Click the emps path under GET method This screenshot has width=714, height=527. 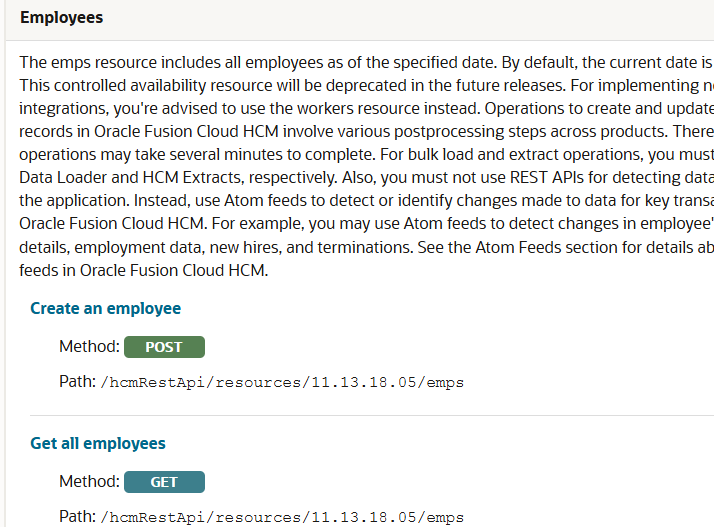coord(284,517)
